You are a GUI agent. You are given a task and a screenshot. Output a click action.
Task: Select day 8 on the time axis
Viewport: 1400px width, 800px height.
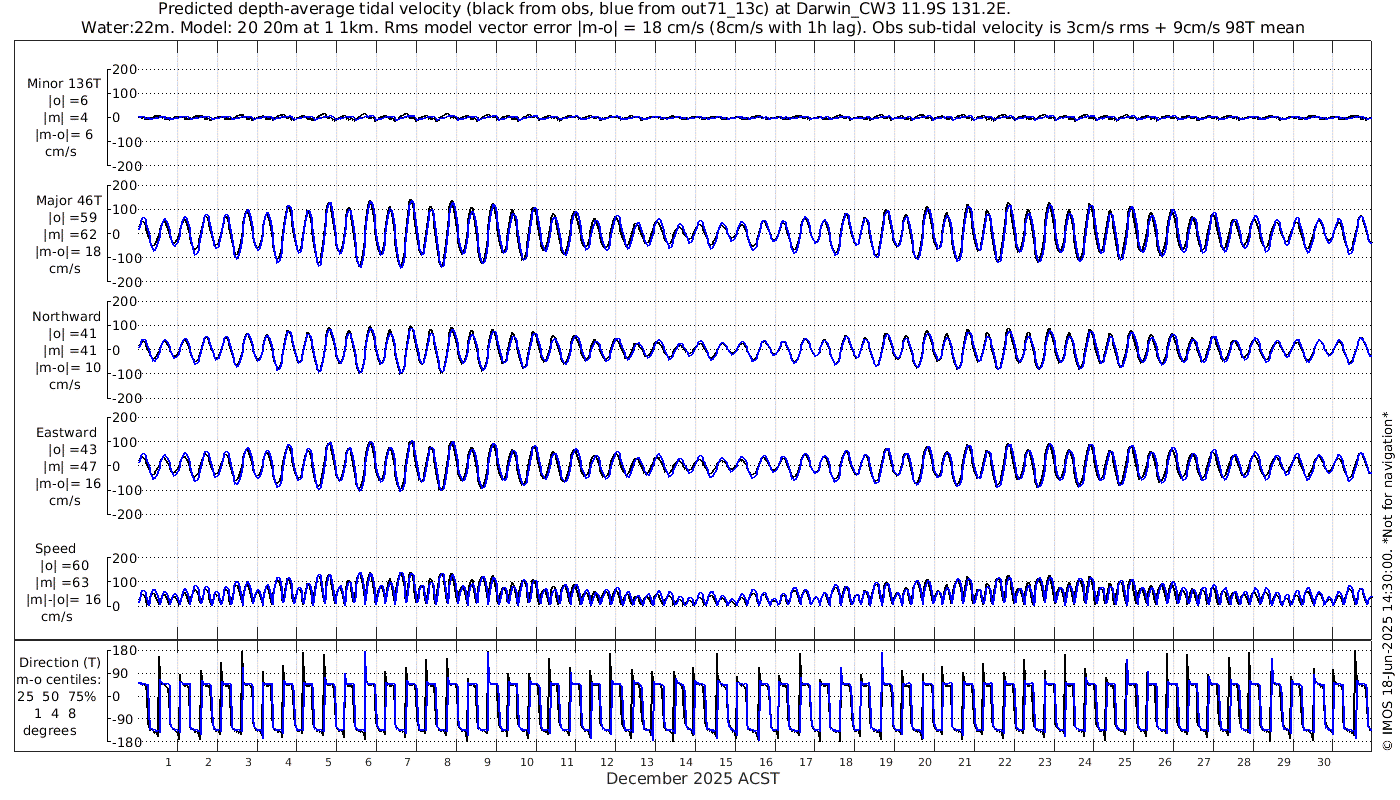447,761
